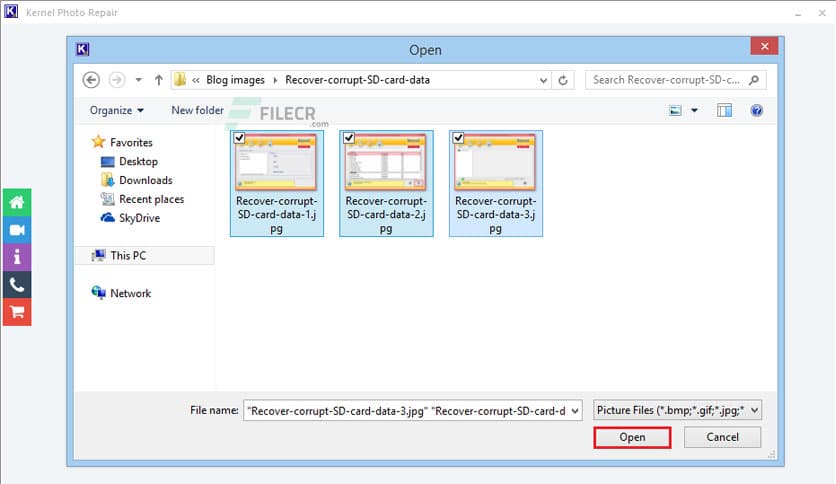Open SkyDrive in navigation pane

139,218
